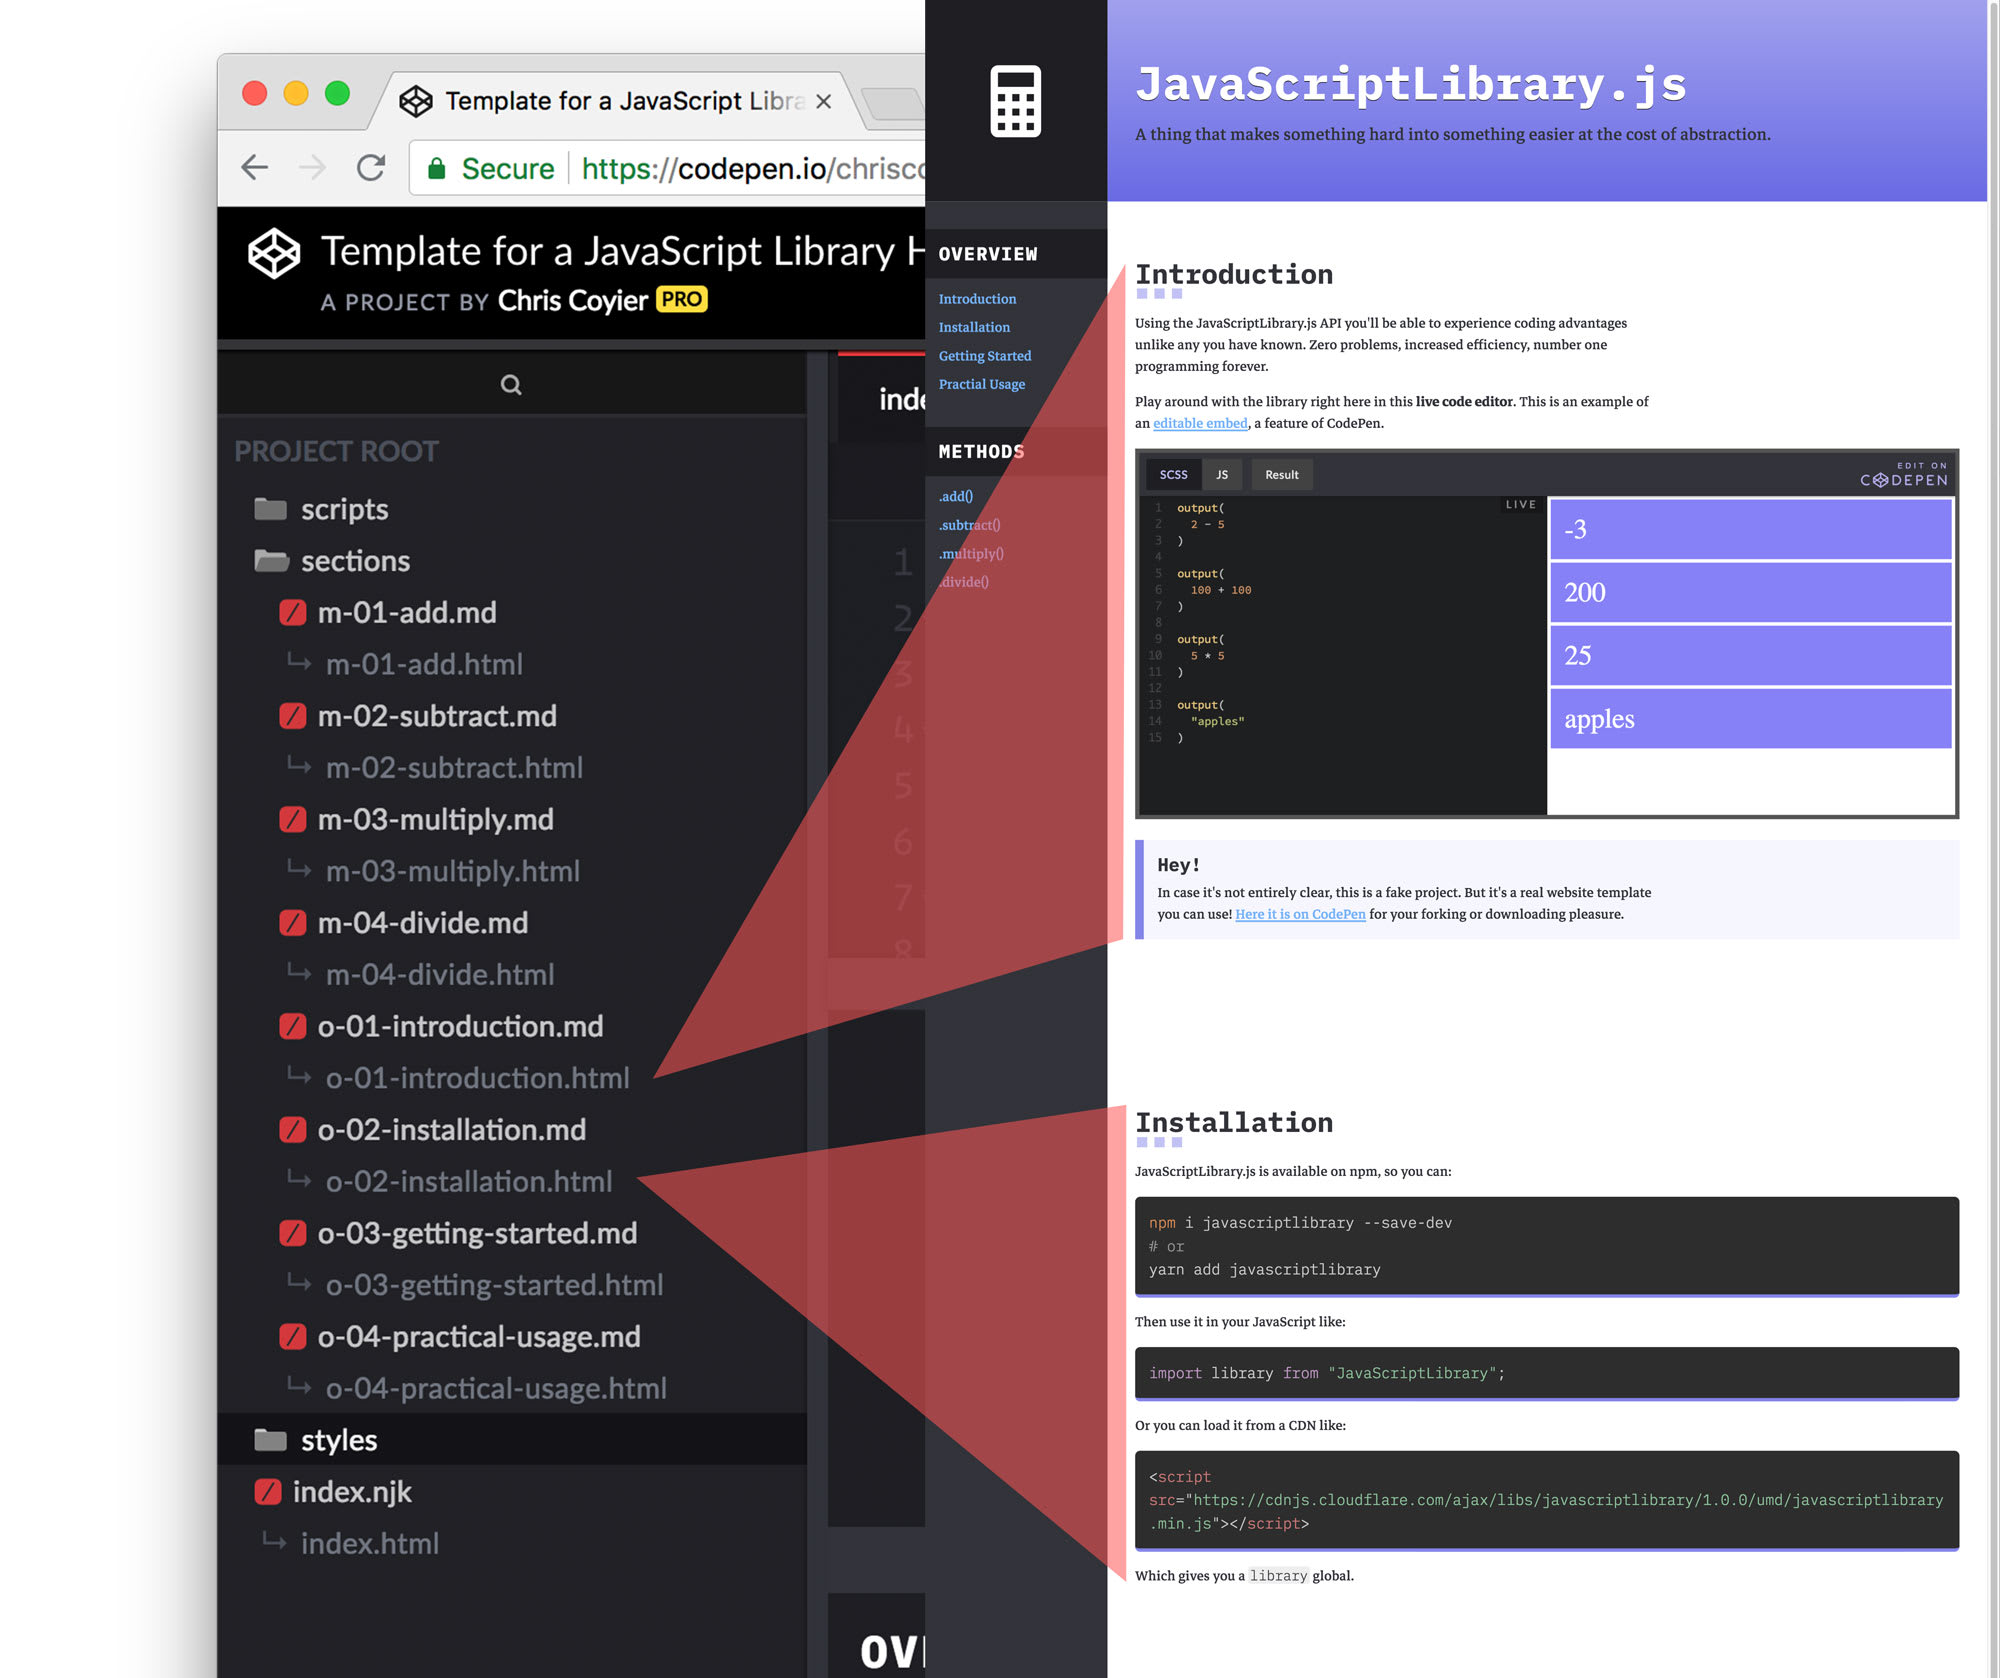Click Installation in the Overview navigation
This screenshot has width=2000, height=1678.
973,327
